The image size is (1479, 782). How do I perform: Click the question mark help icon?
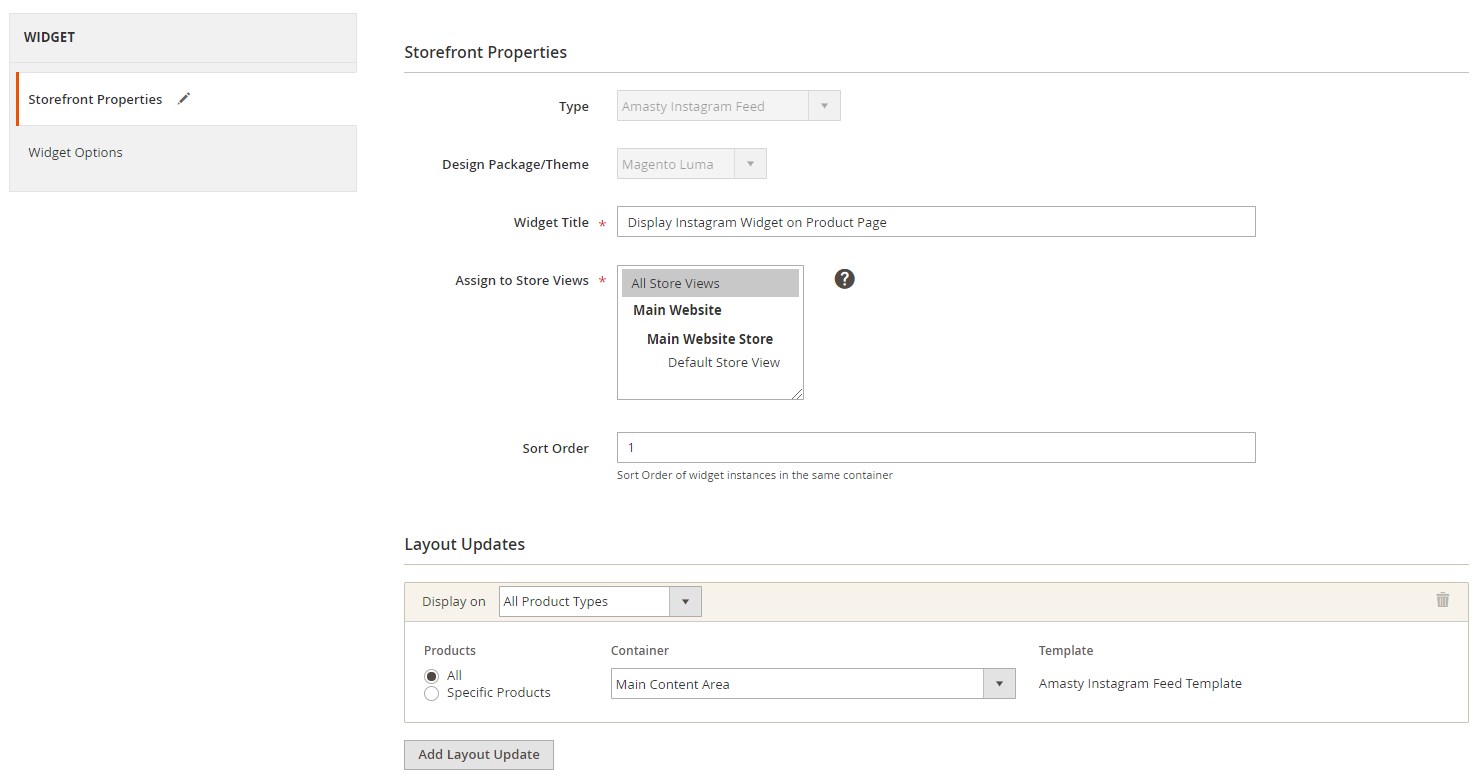click(x=845, y=280)
